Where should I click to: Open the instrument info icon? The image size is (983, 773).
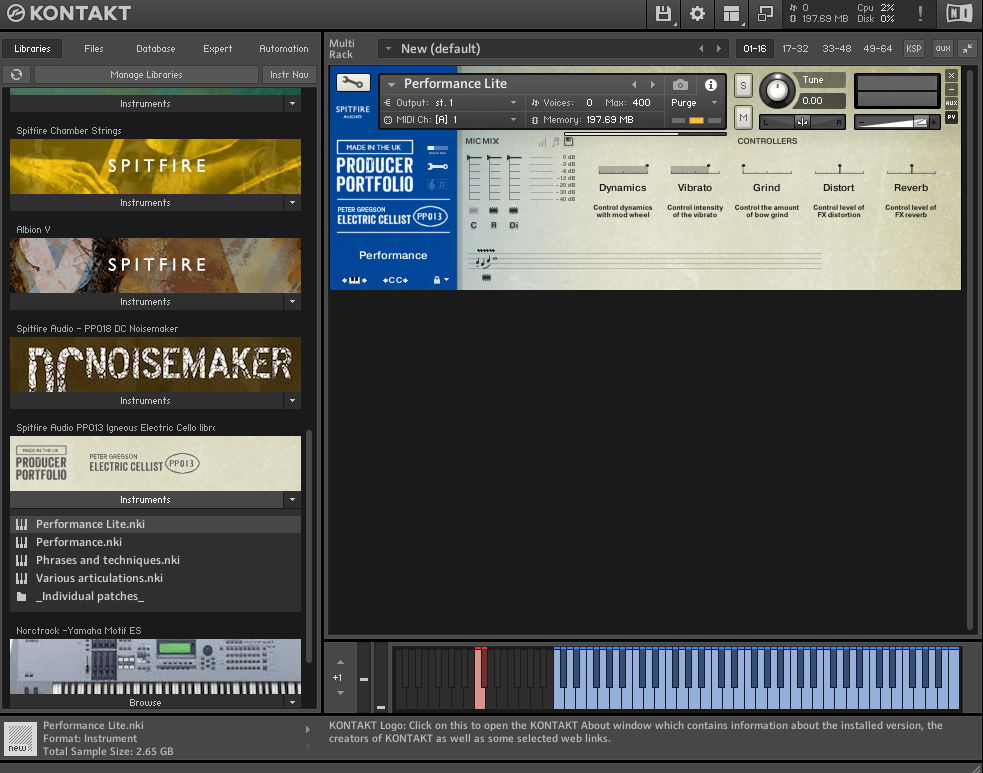711,85
